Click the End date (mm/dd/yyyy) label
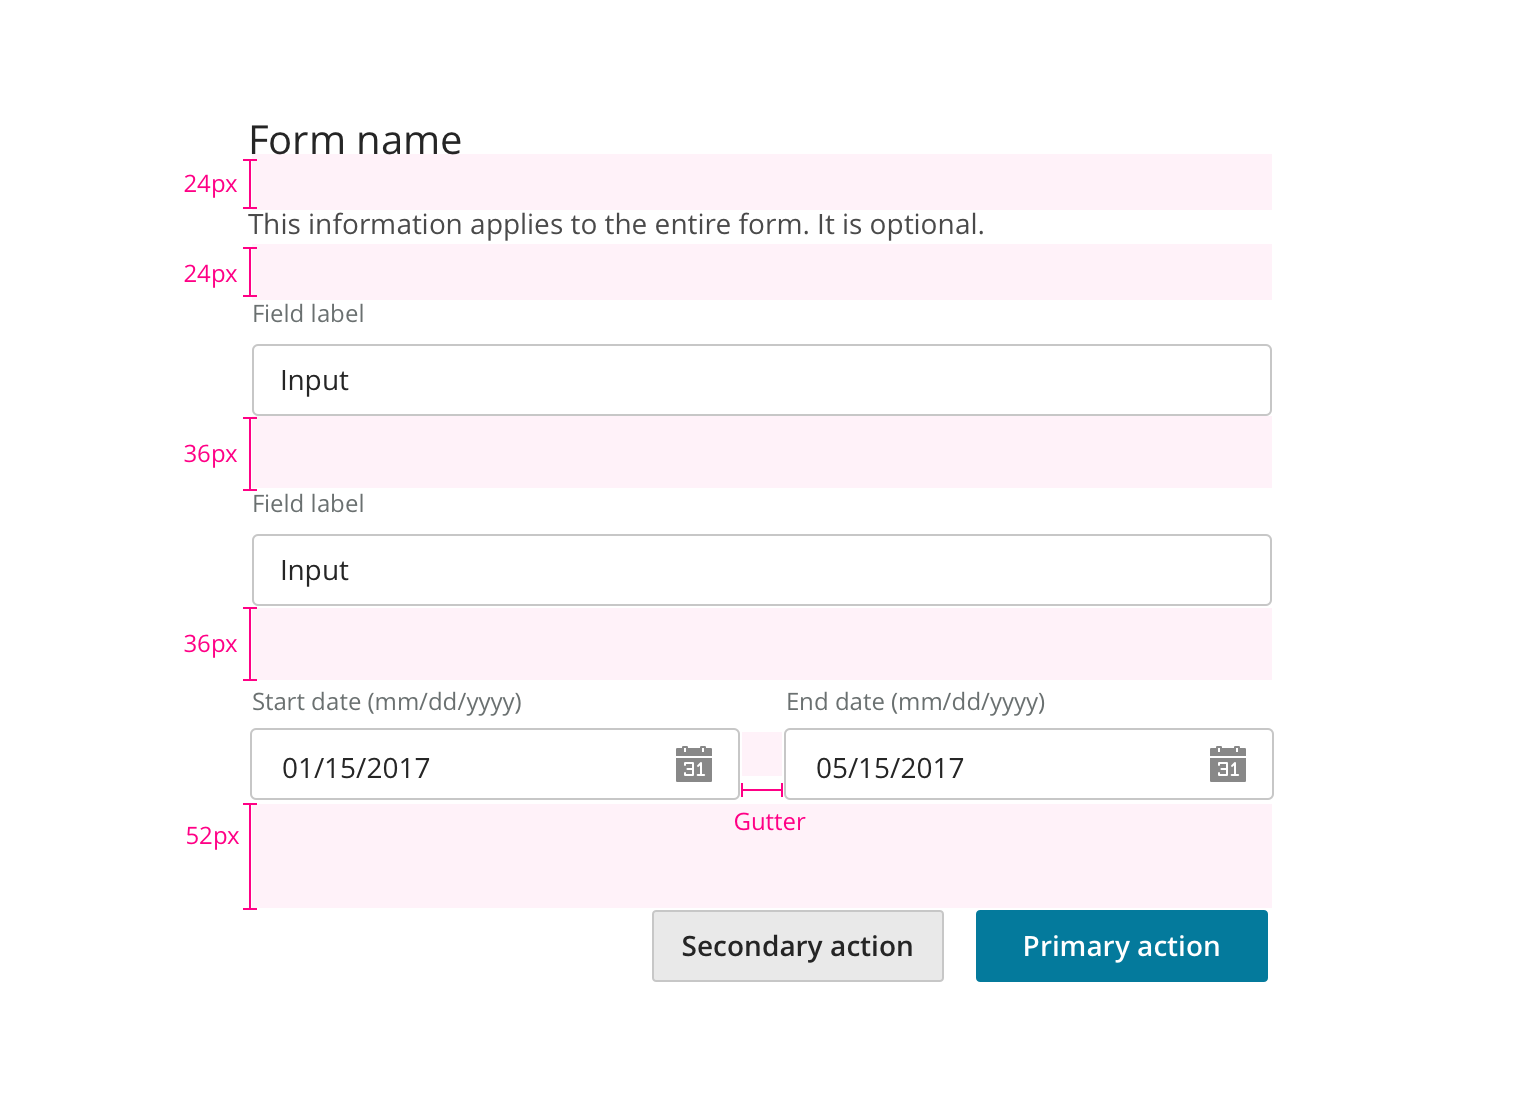This screenshot has width=1520, height=1108. (x=915, y=702)
